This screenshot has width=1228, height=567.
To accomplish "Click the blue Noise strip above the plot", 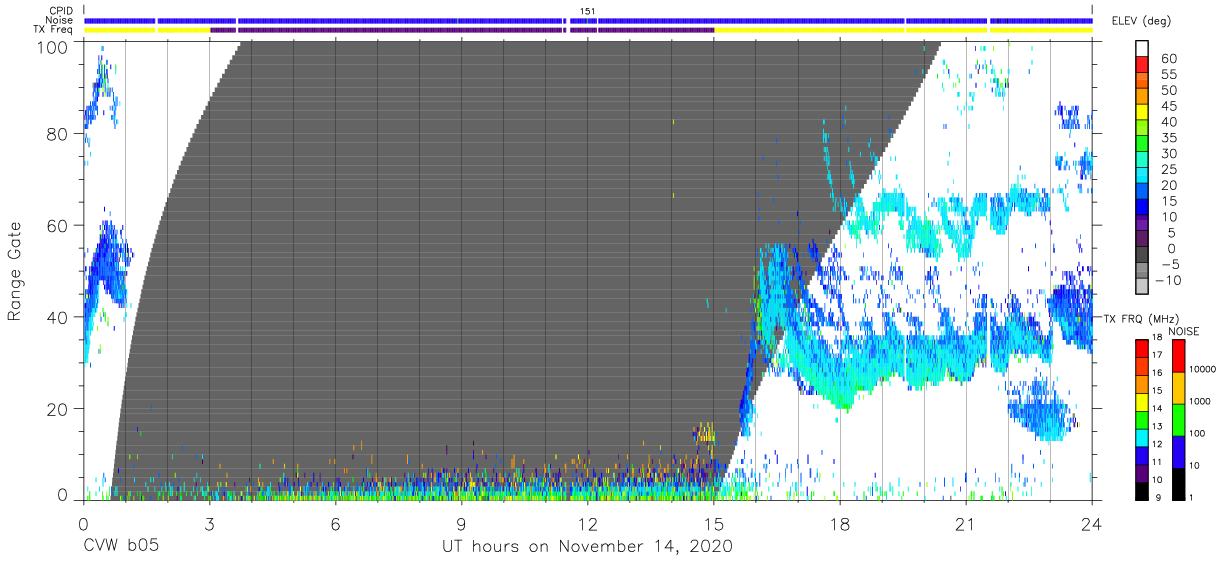I will point(588,20).
